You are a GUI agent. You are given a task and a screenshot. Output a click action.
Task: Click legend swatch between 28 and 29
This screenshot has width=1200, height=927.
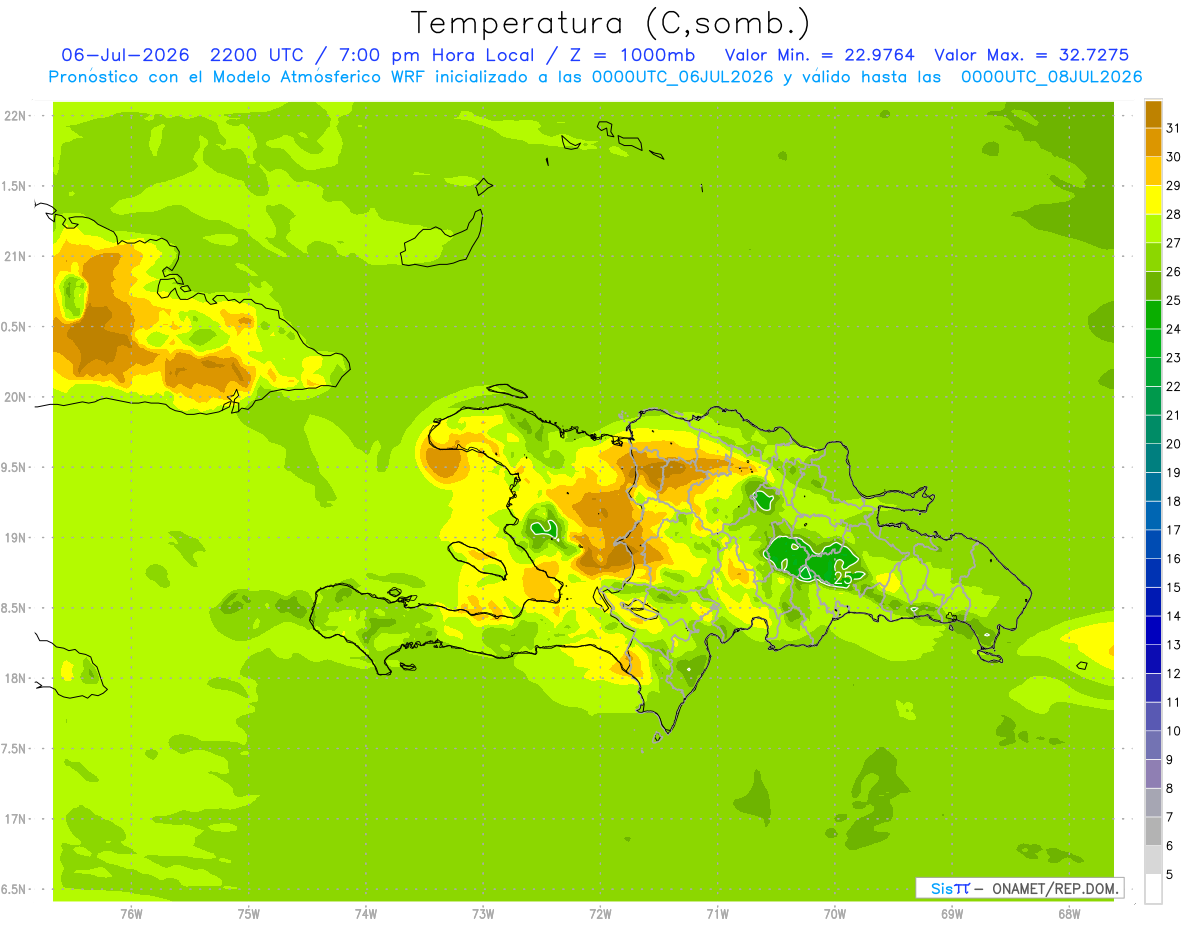[x=1153, y=200]
